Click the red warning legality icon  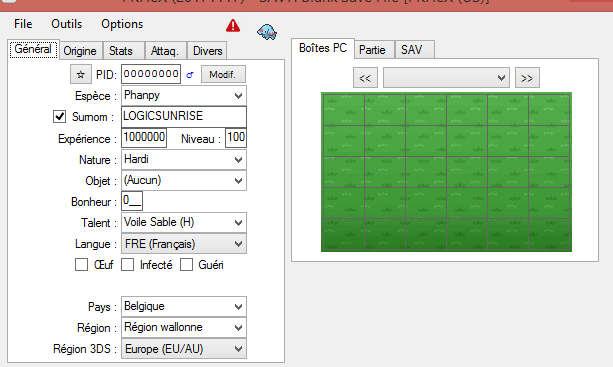233,26
